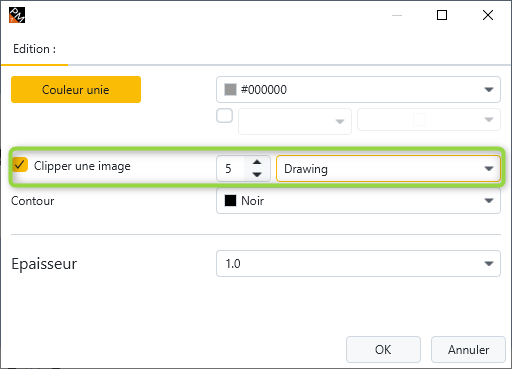Maximize the dialog window
The image size is (512, 369).
coord(442,15)
